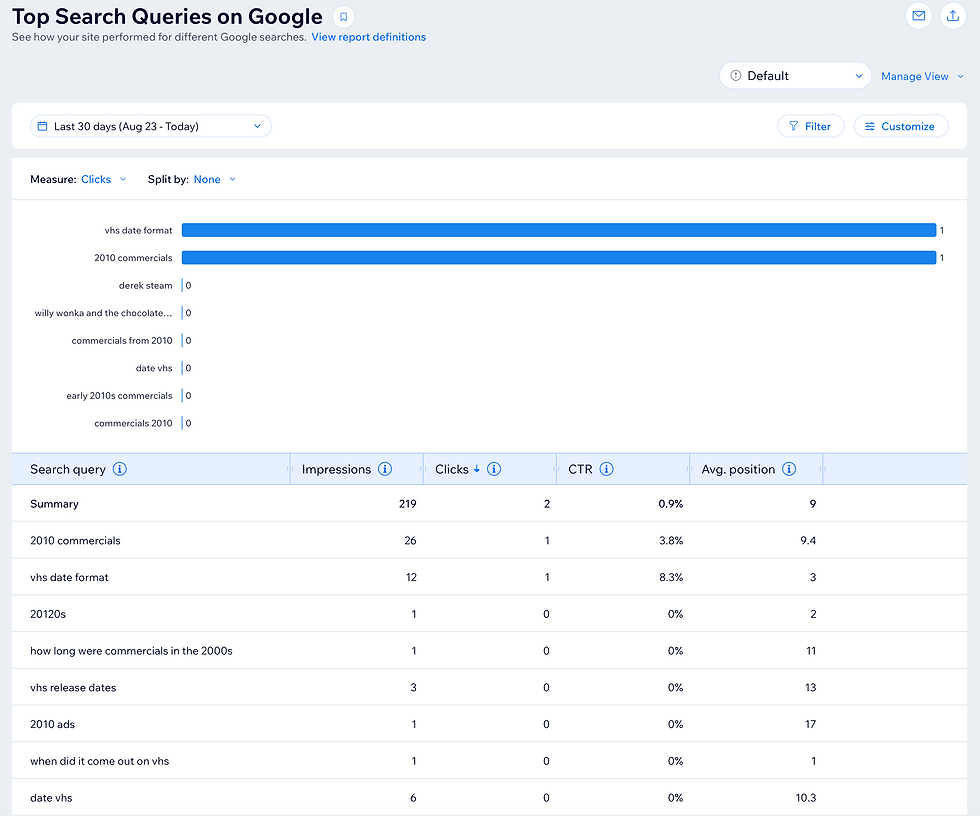980x816 pixels.
Task: Change the Measure Clicks dropdown
Action: [x=104, y=179]
